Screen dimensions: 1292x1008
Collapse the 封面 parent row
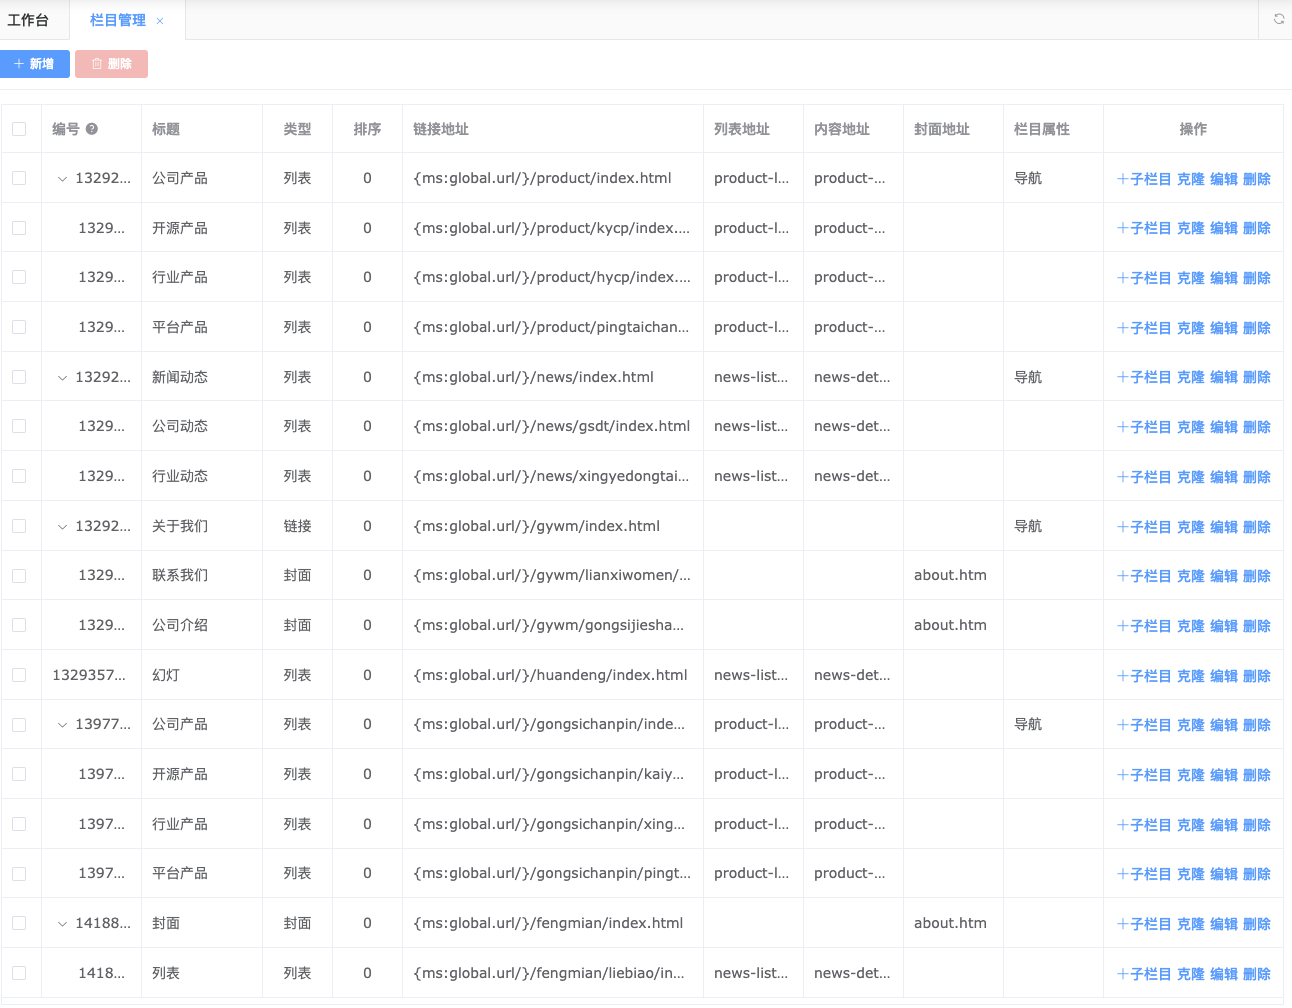tap(62, 924)
